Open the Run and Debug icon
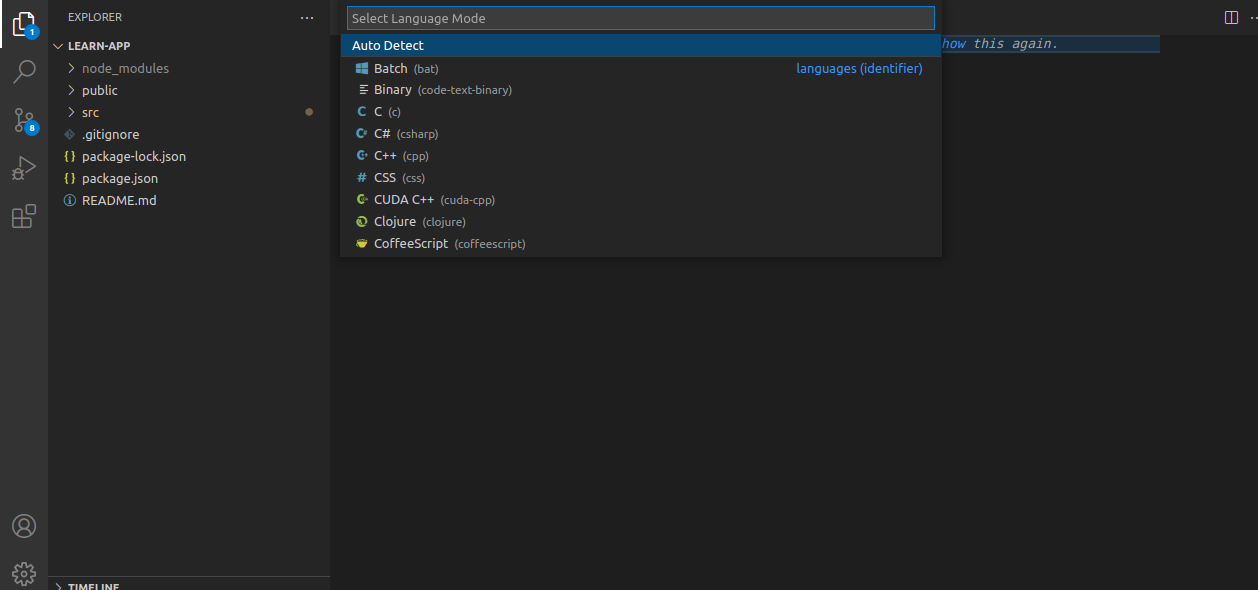The width and height of the screenshot is (1258, 590). click(23, 168)
